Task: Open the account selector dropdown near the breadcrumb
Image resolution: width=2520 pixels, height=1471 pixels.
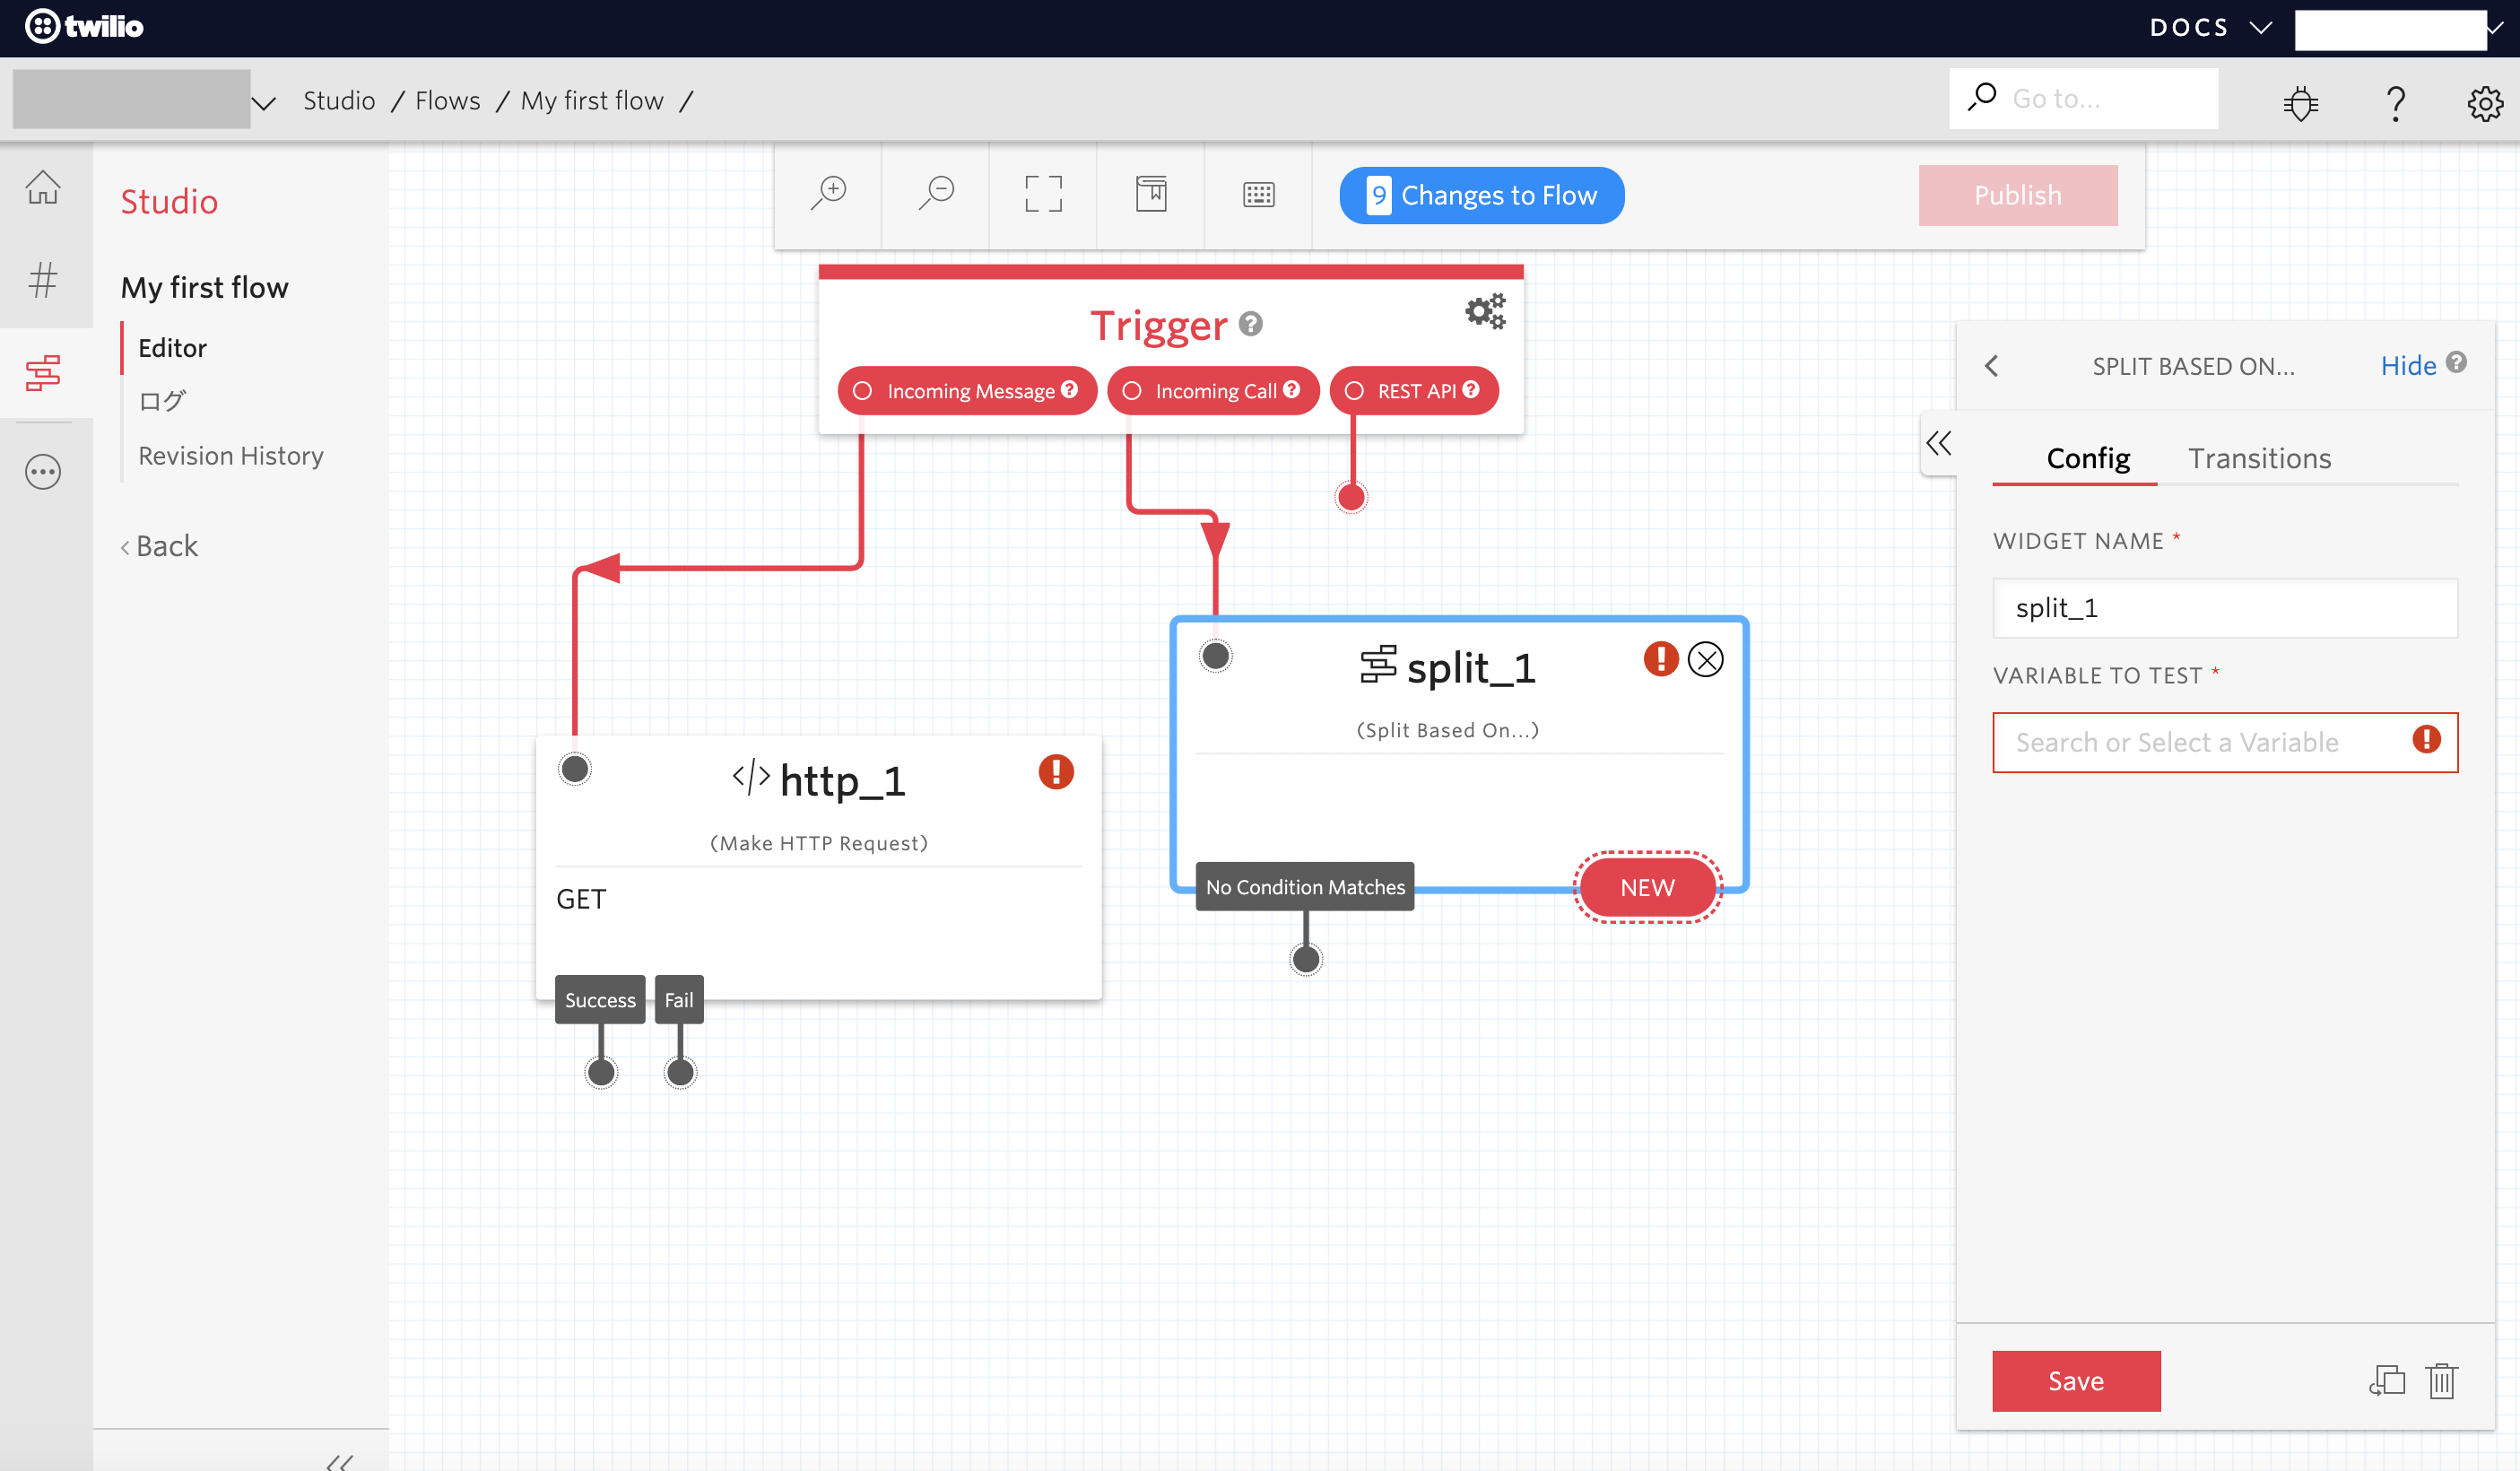Action: click(262, 100)
